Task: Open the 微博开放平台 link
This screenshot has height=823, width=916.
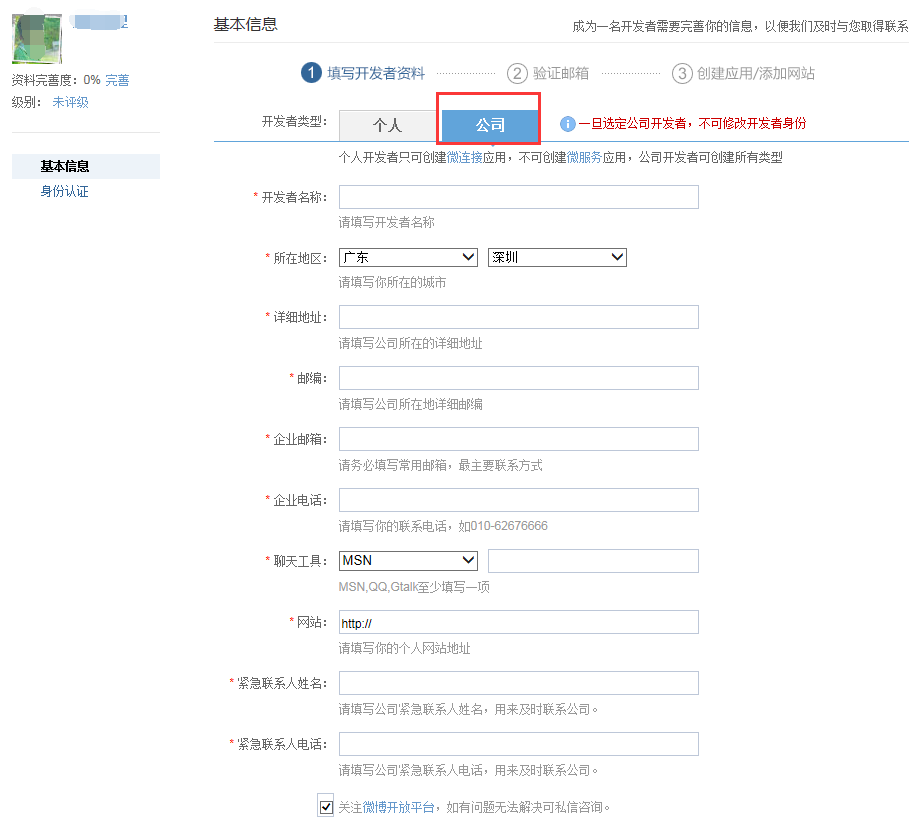Action: coord(398,807)
